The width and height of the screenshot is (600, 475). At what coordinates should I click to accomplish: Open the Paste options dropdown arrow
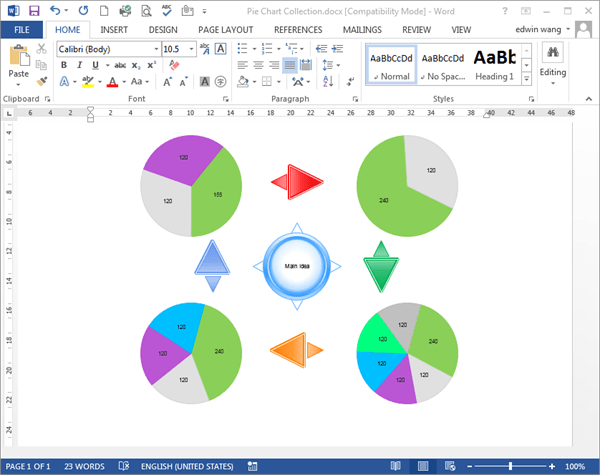click(x=18, y=84)
